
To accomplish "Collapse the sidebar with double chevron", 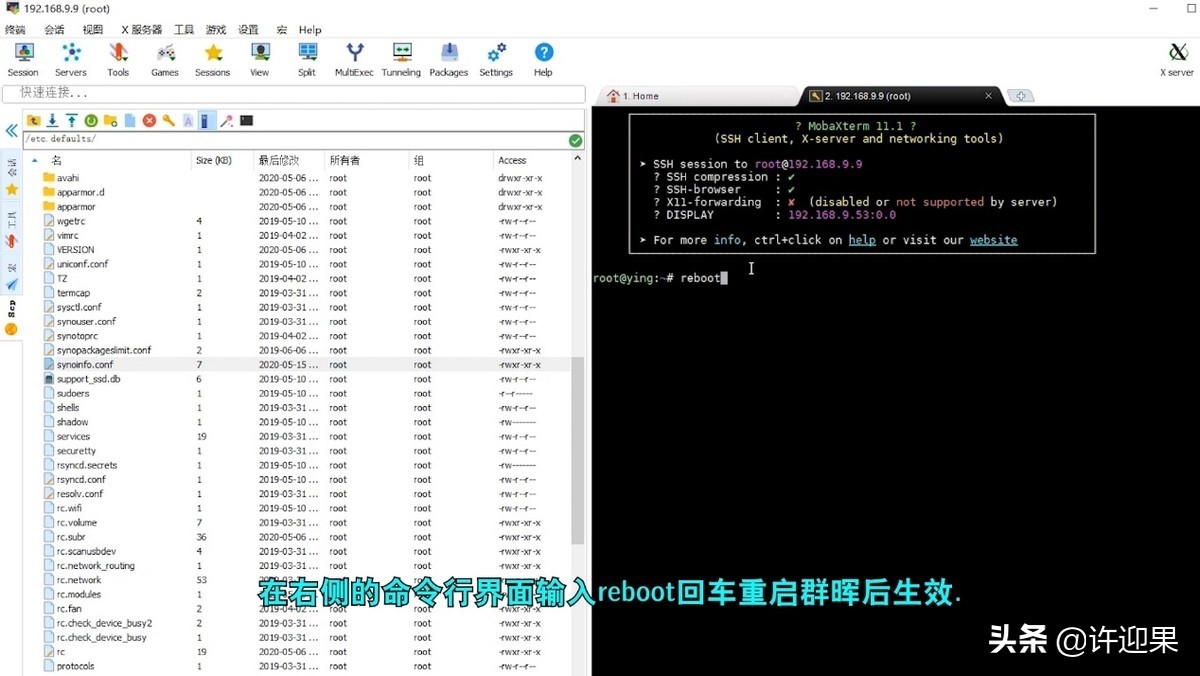I will (x=11, y=131).
